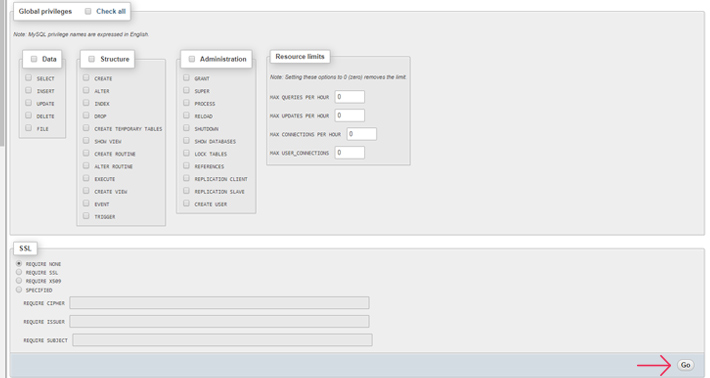Choose the SPECIFIED SSL option
710x378 pixels.
[19, 289]
